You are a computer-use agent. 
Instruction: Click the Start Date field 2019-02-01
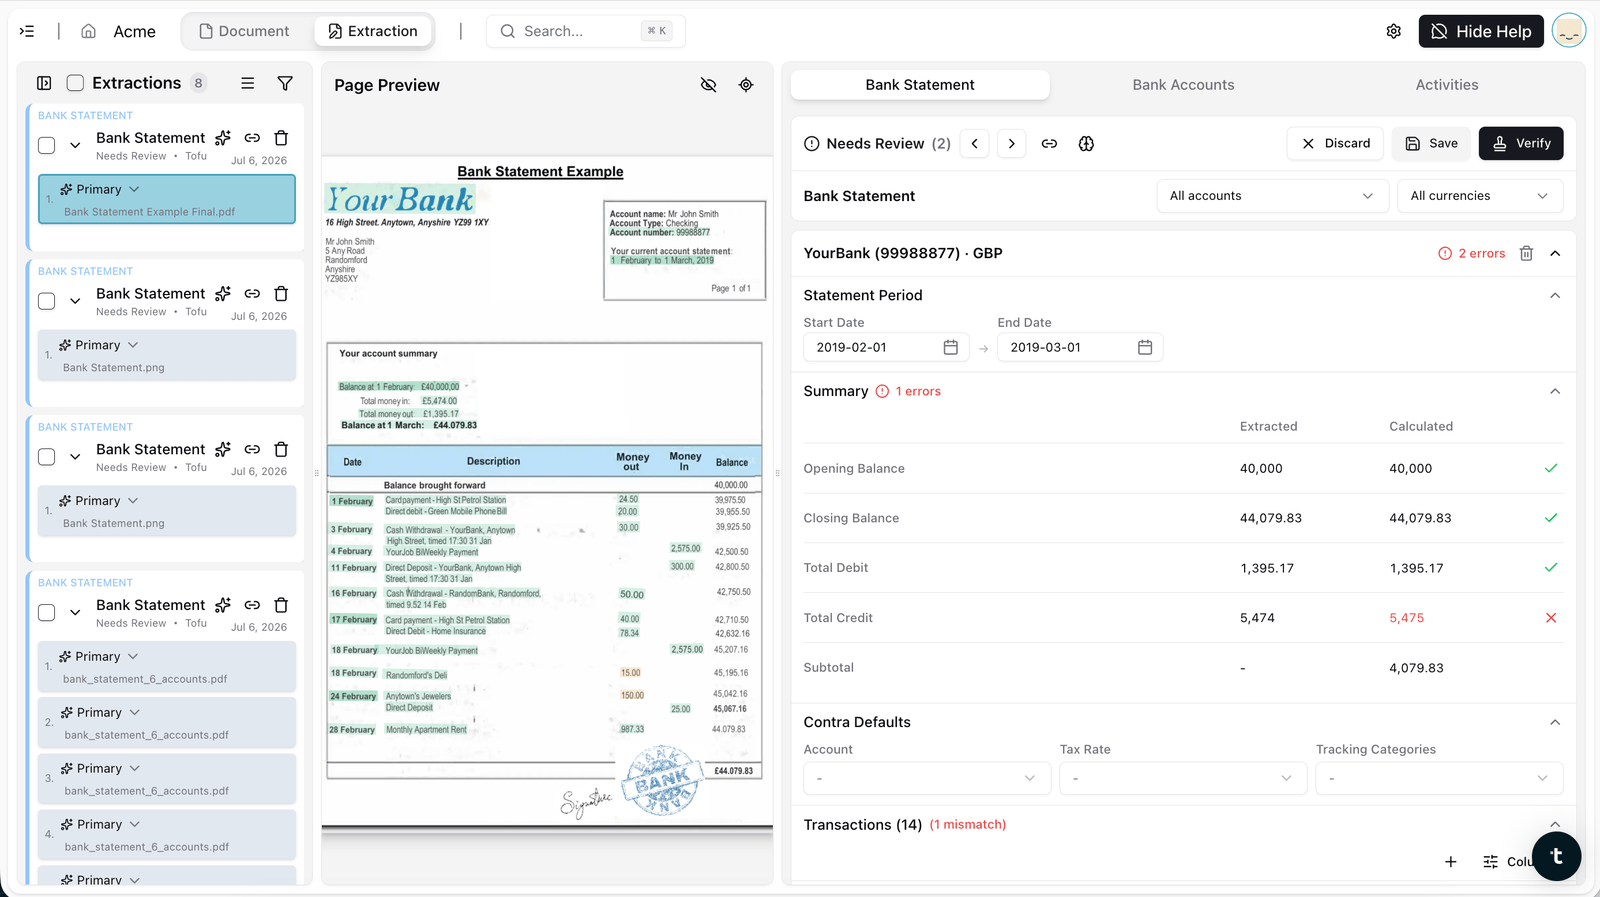(x=886, y=347)
